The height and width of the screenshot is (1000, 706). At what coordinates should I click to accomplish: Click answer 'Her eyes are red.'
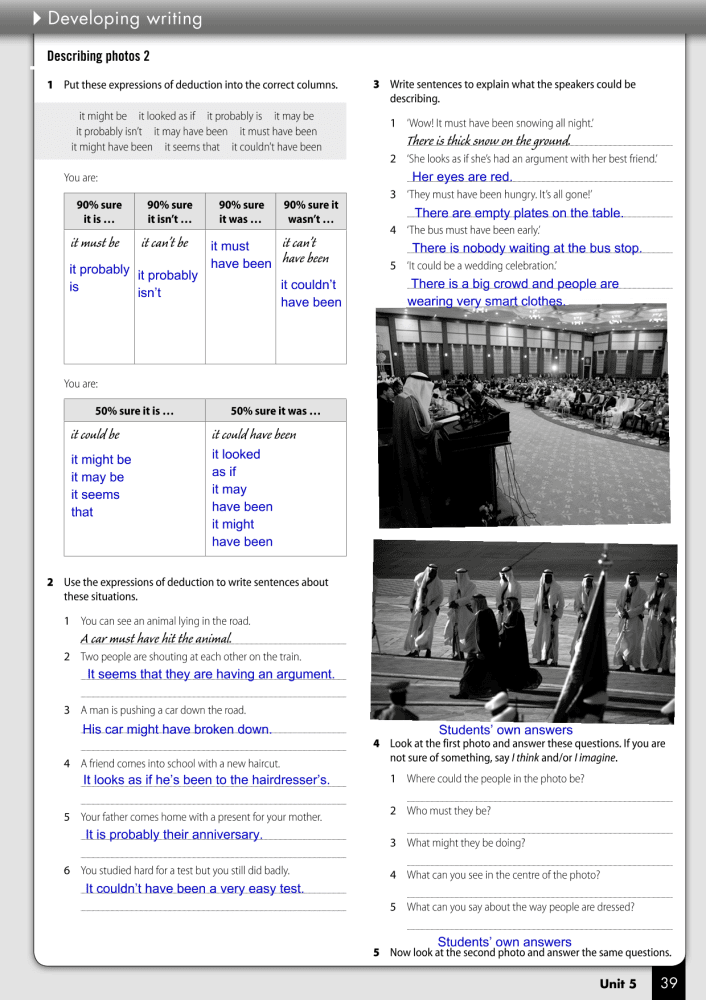pos(462,177)
